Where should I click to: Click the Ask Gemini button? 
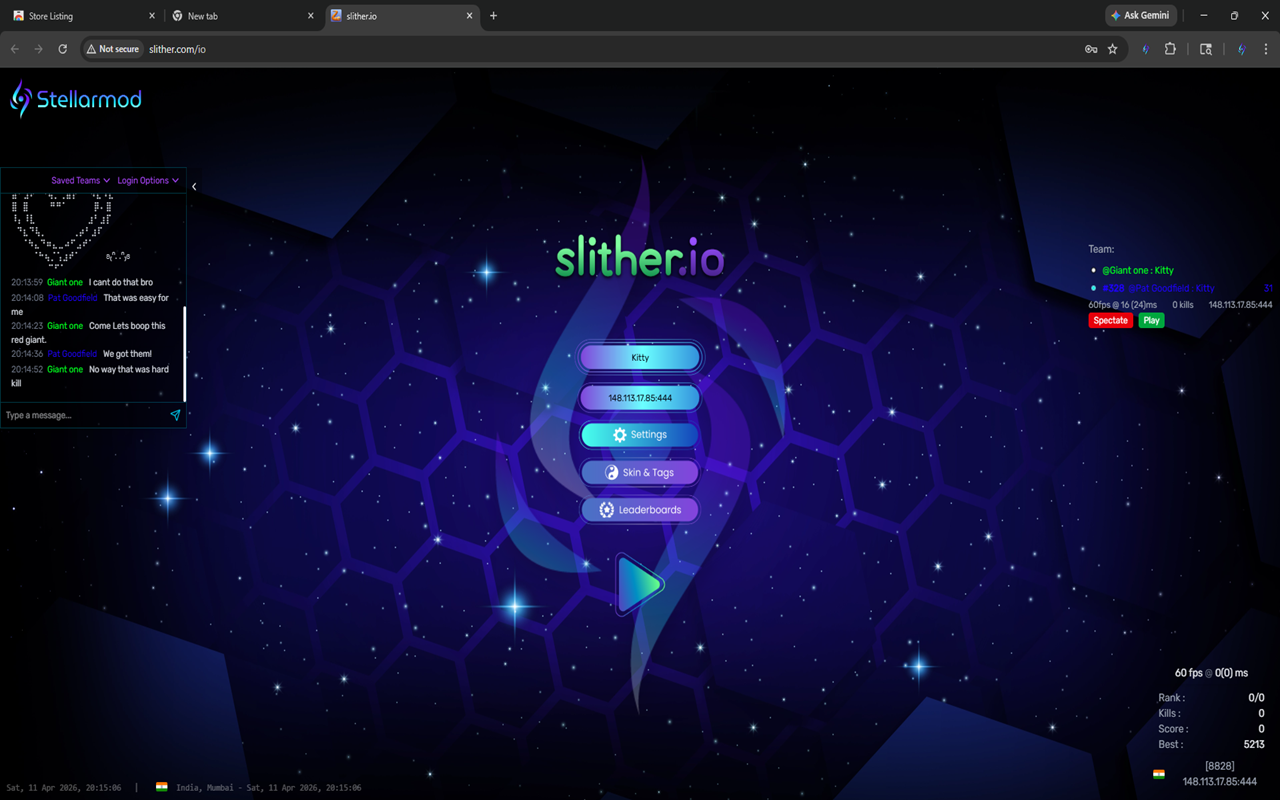pyautogui.click(x=1141, y=16)
